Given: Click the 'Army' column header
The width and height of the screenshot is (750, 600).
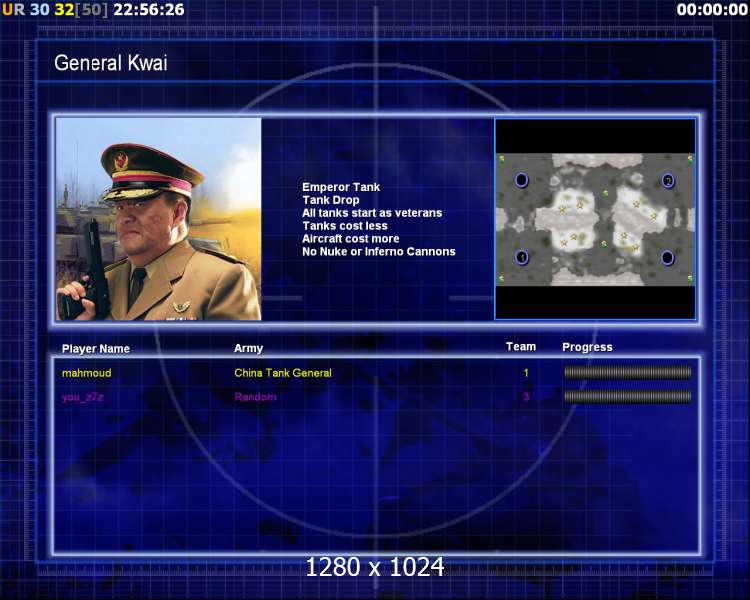Looking at the screenshot, I should point(248,348).
